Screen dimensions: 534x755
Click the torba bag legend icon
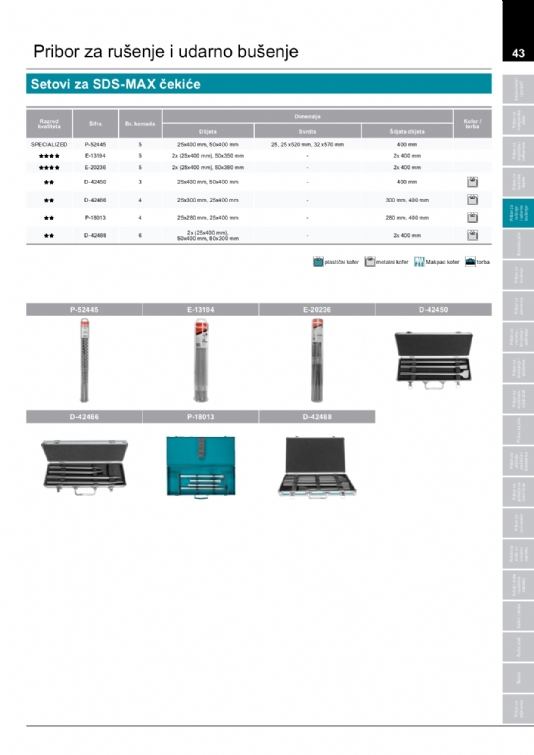(x=470, y=261)
